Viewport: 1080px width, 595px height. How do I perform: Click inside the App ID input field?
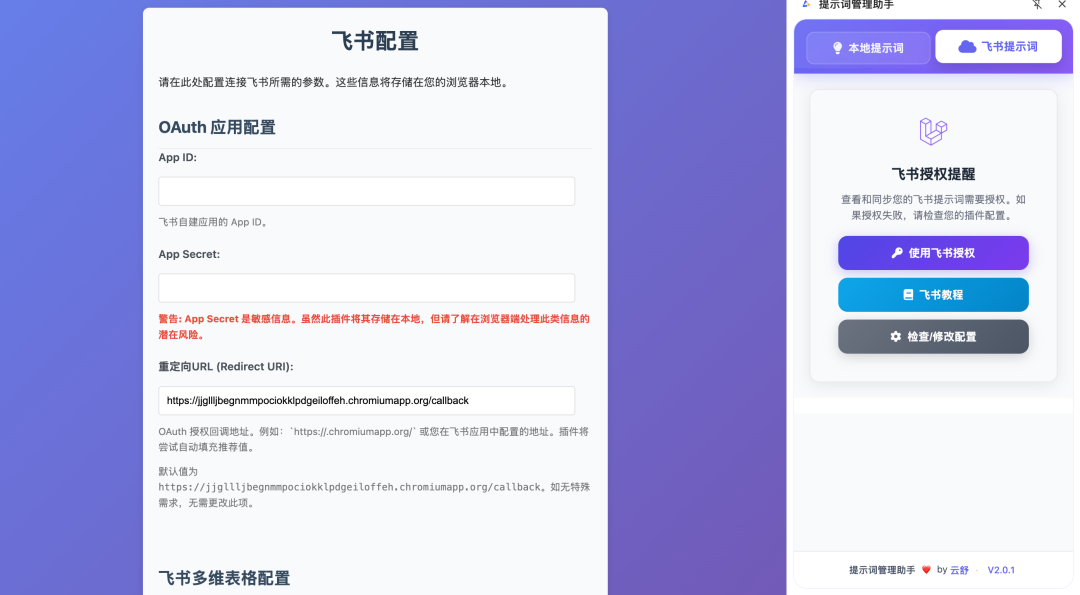(366, 191)
